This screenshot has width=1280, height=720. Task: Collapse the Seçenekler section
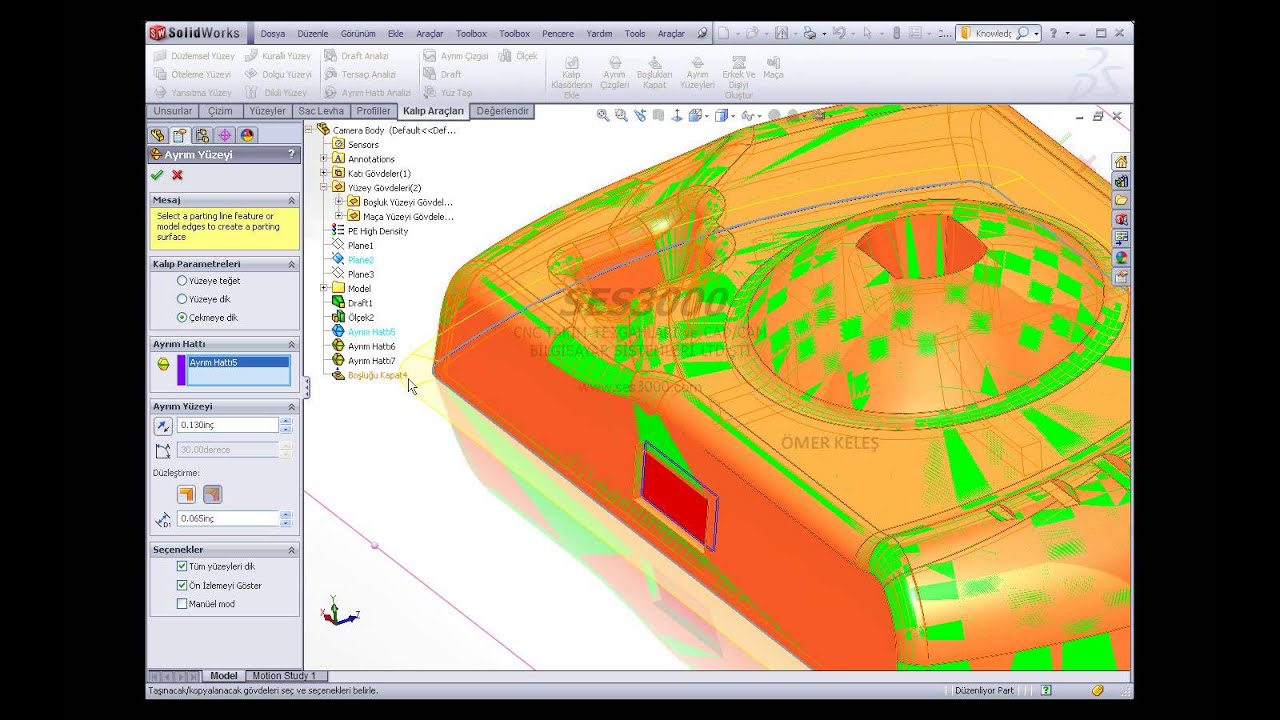click(292, 550)
